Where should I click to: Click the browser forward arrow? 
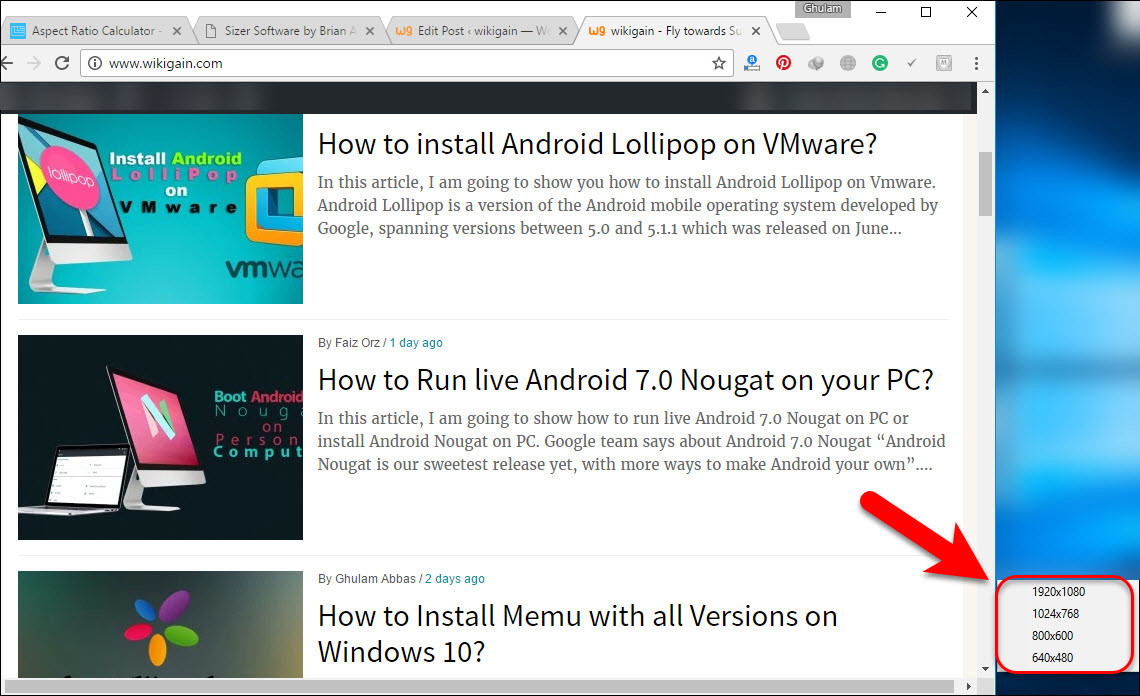click(33, 63)
